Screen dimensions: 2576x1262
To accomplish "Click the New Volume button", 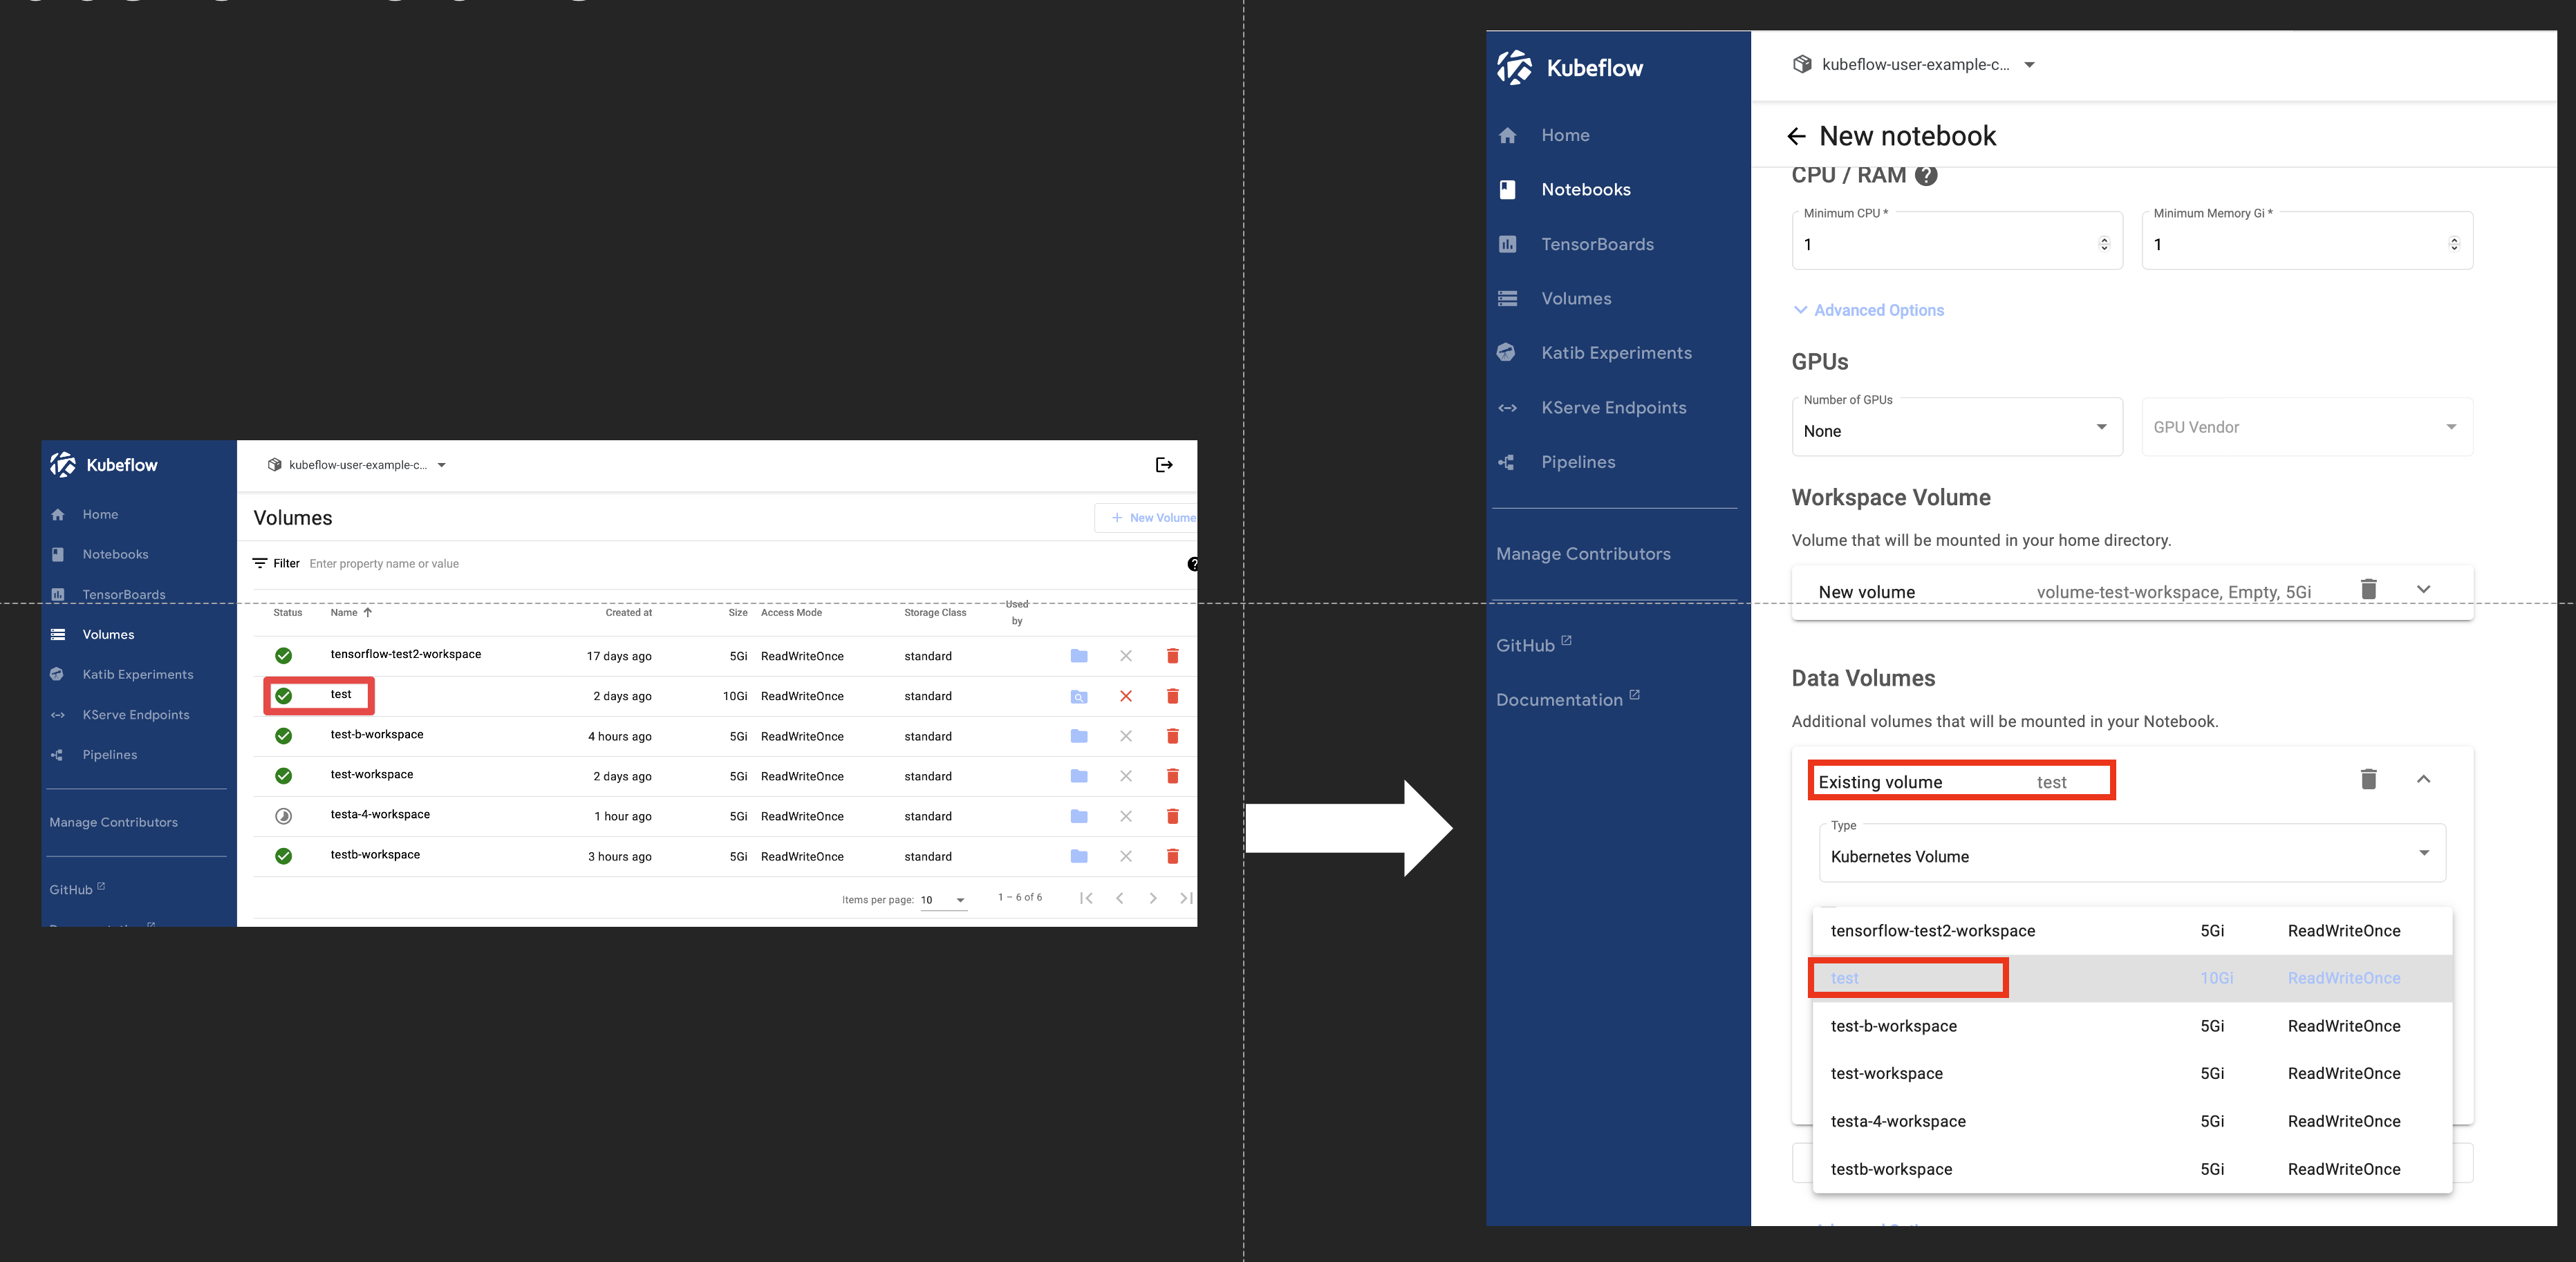I will (1151, 518).
